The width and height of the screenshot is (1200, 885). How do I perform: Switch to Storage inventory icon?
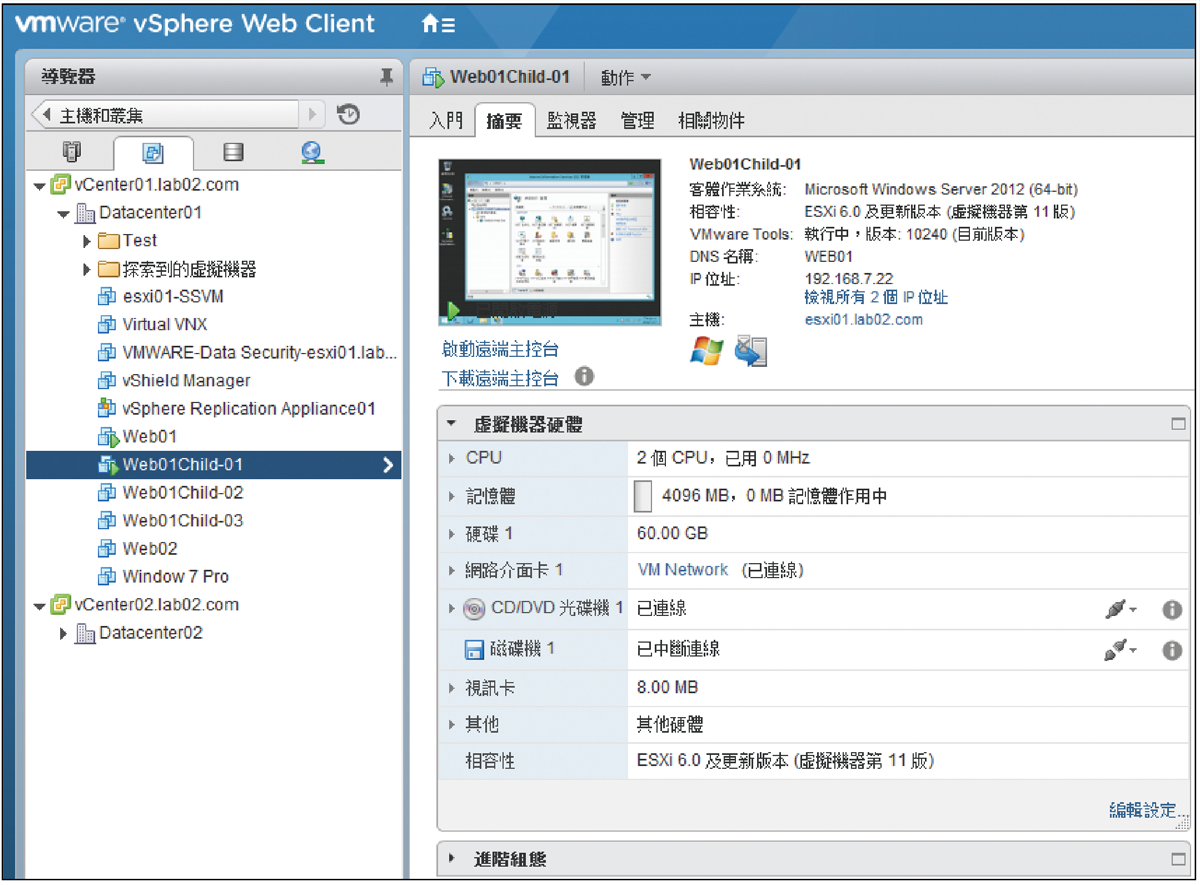coord(233,153)
